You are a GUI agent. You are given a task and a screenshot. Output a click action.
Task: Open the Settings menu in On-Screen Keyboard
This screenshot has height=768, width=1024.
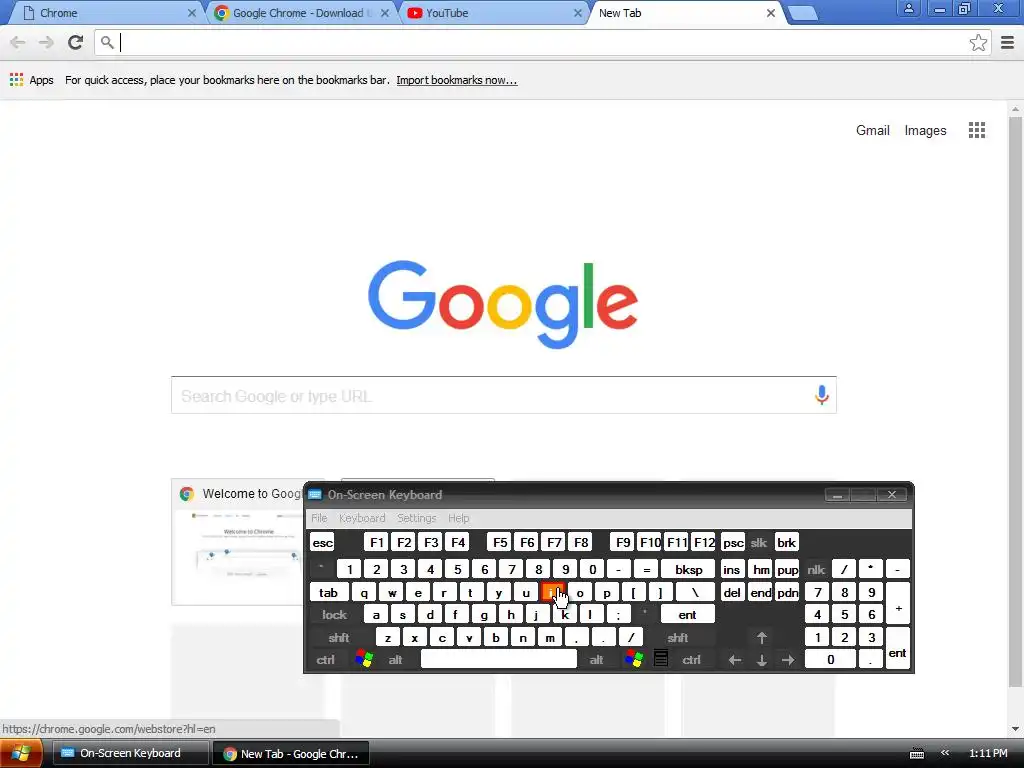point(417,518)
